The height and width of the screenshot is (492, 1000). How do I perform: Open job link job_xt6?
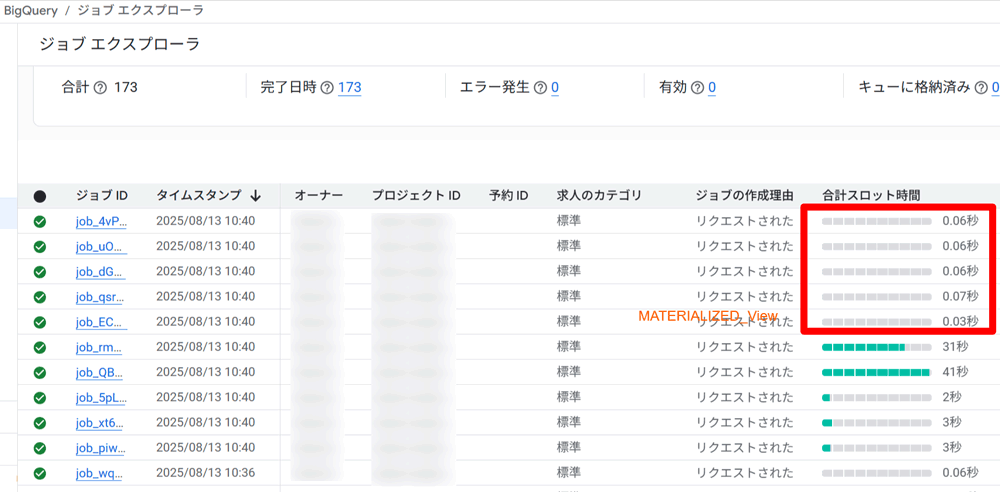click(x=100, y=423)
